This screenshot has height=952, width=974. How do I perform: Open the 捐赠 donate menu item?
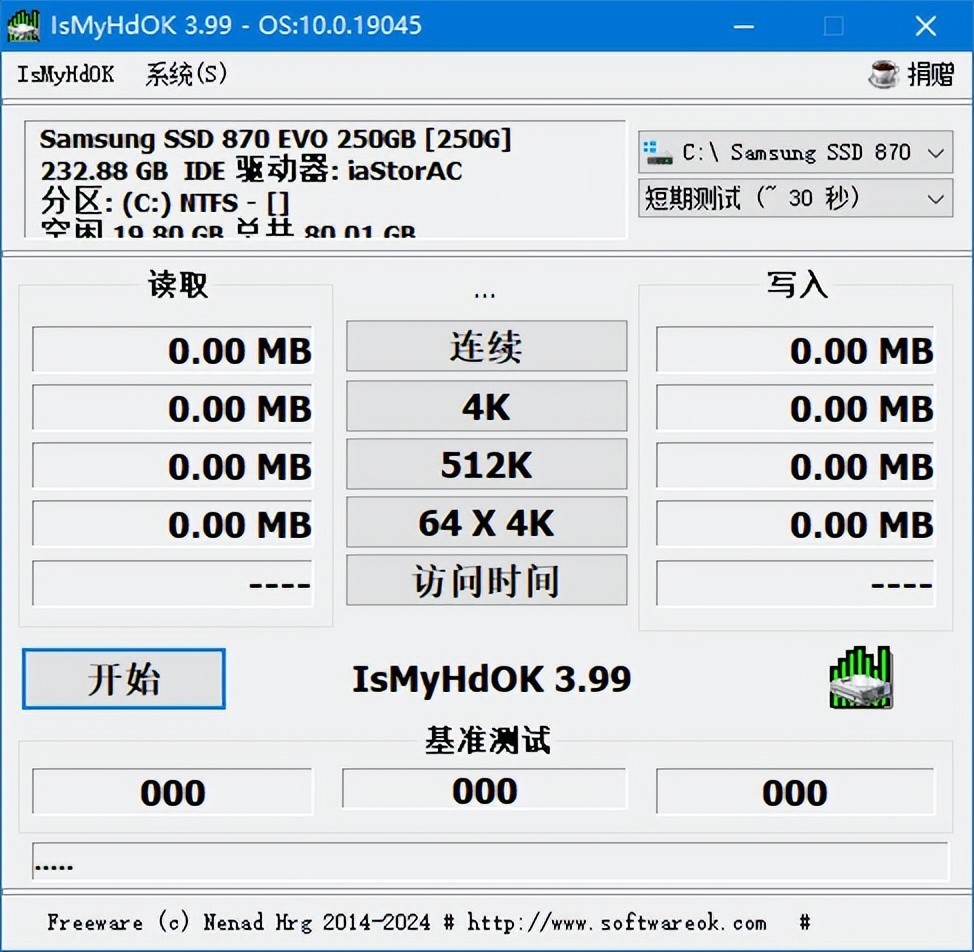[930, 75]
